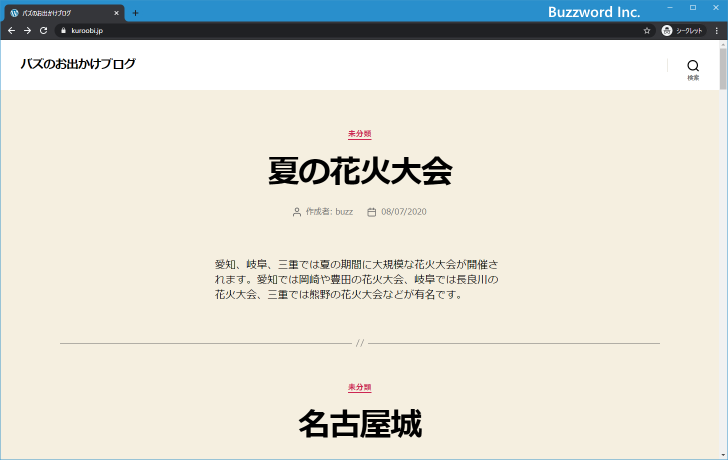Go forward with the browser forward arrow
This screenshot has height=460, width=728.
[27, 31]
